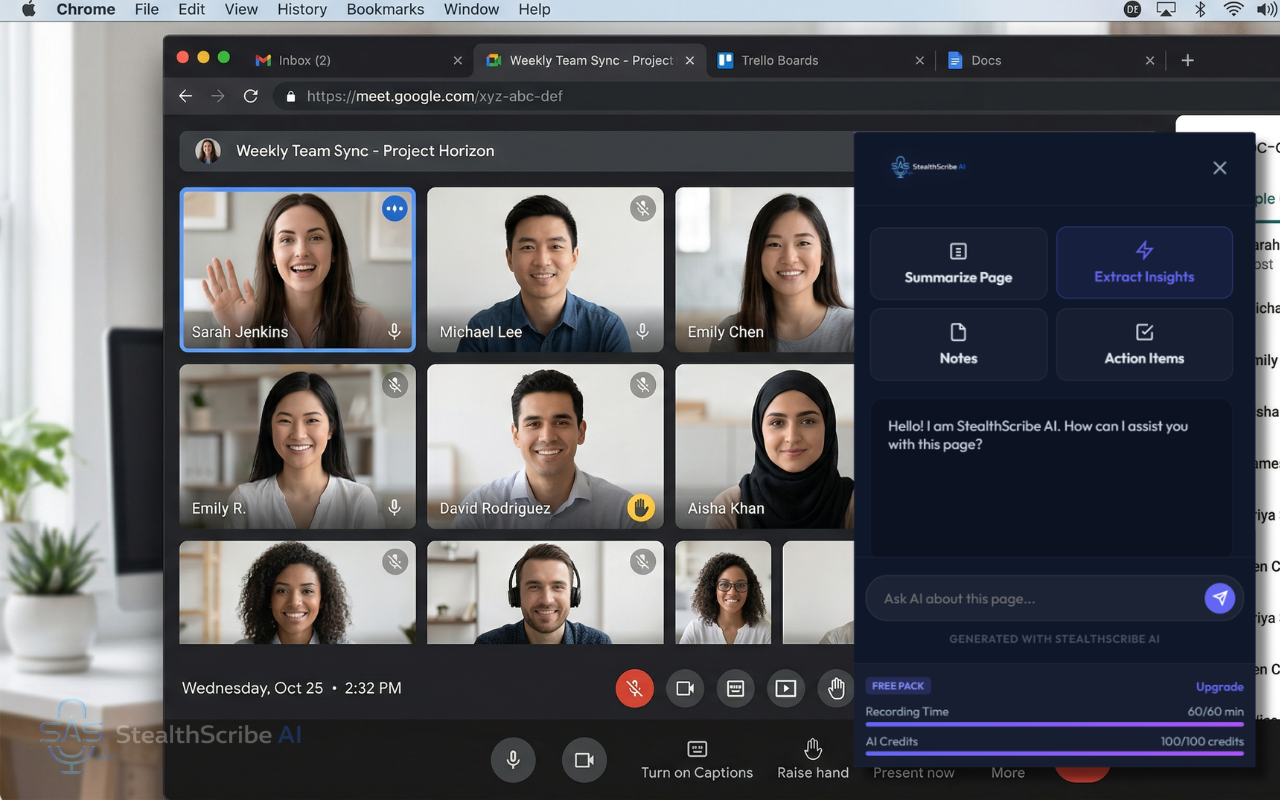Turn off the camera in meeting controls
Screen dimensions: 1280x800
pyautogui.click(x=685, y=688)
